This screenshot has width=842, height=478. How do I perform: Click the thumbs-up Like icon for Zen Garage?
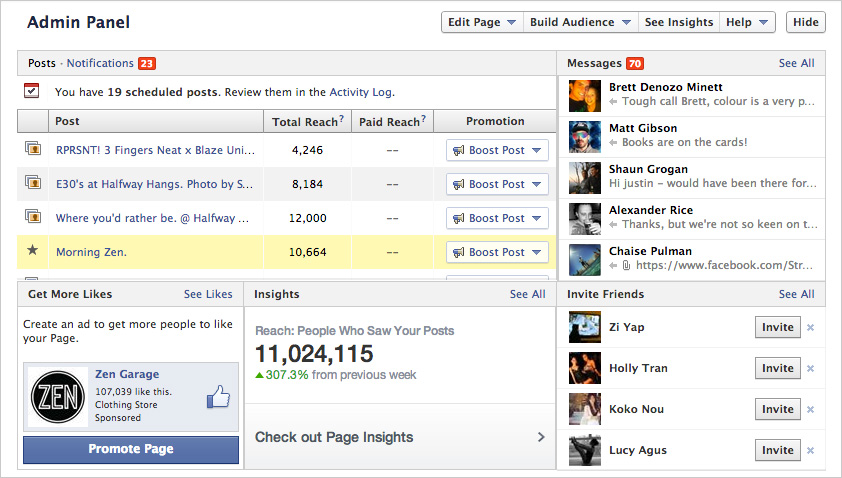point(218,398)
